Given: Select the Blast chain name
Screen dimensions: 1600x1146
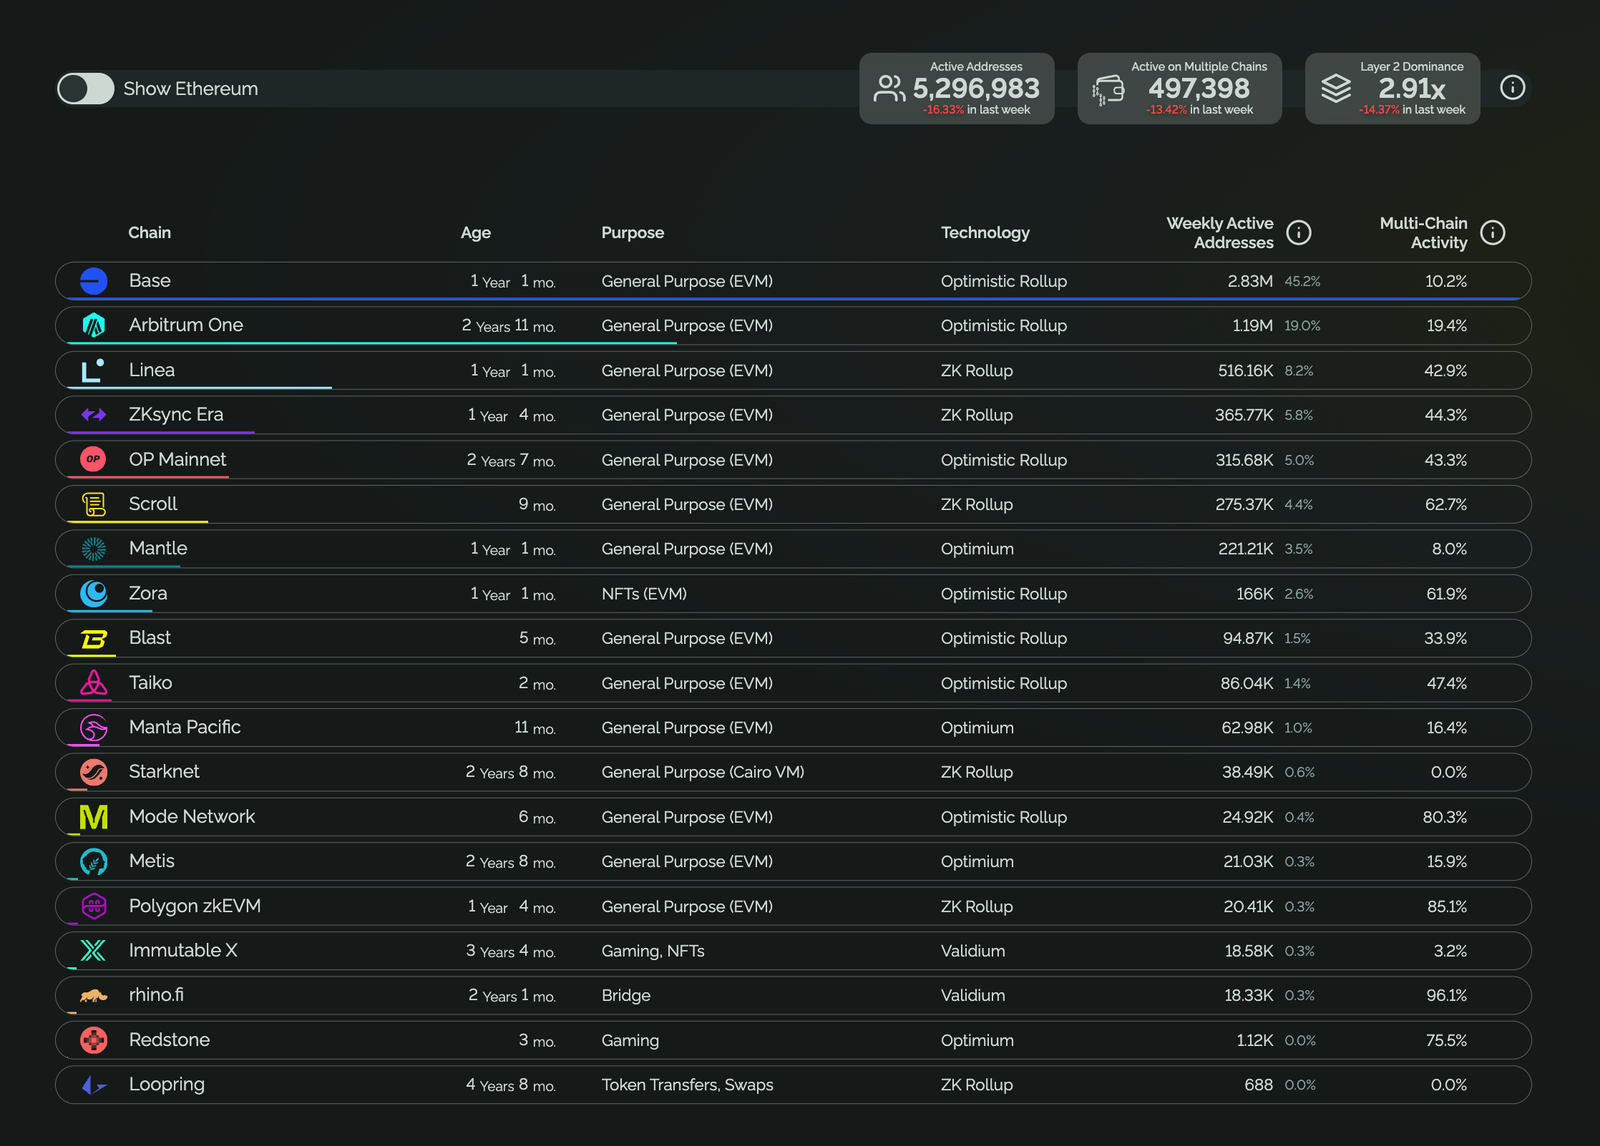Looking at the screenshot, I should click(150, 638).
